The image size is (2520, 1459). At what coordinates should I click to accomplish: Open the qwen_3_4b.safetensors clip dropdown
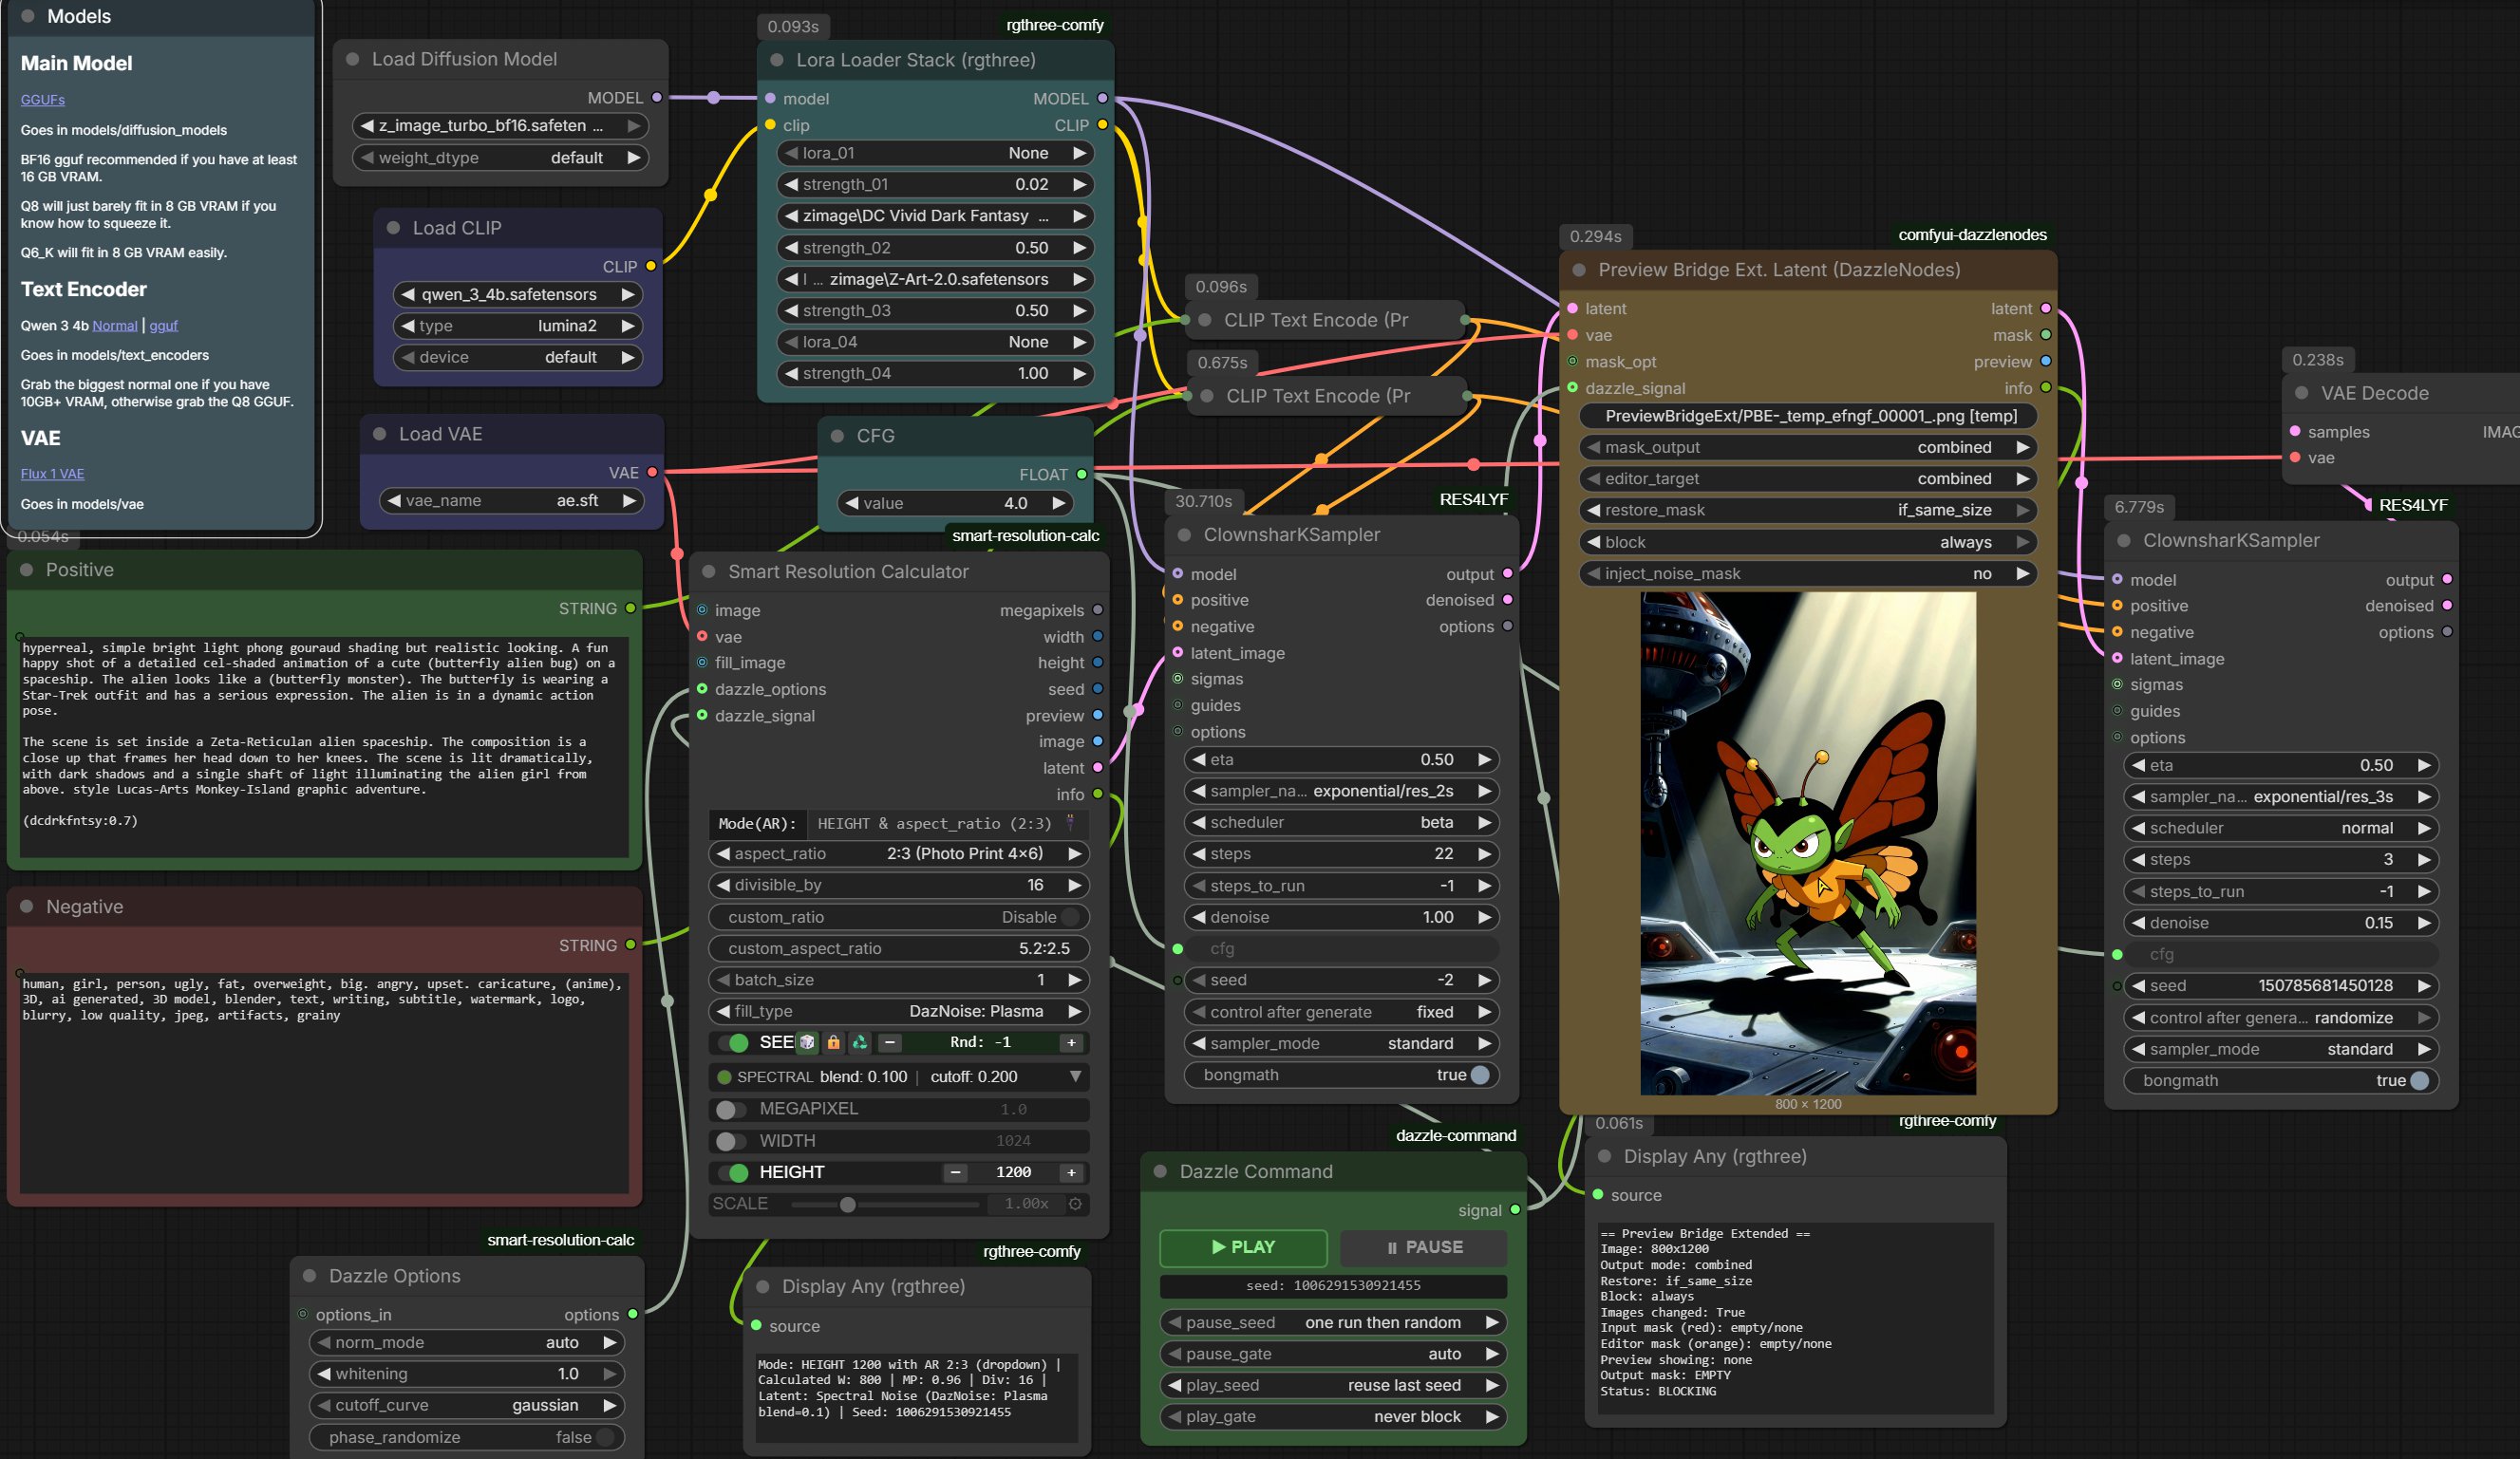coord(518,294)
